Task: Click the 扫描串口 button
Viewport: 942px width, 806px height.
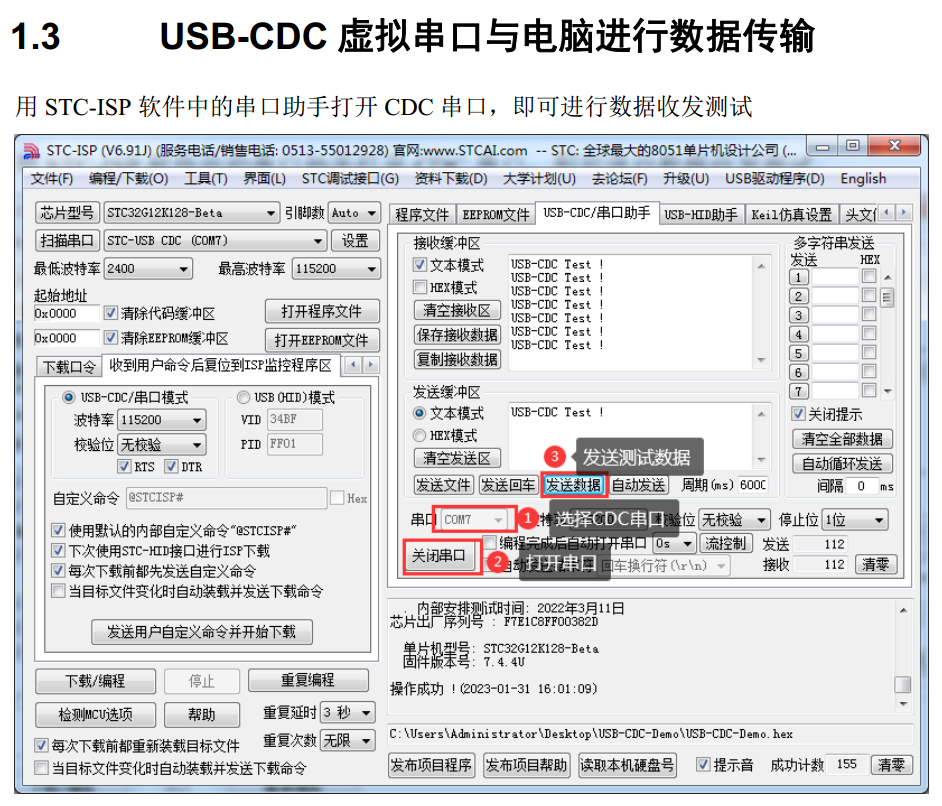Action: (x=67, y=241)
